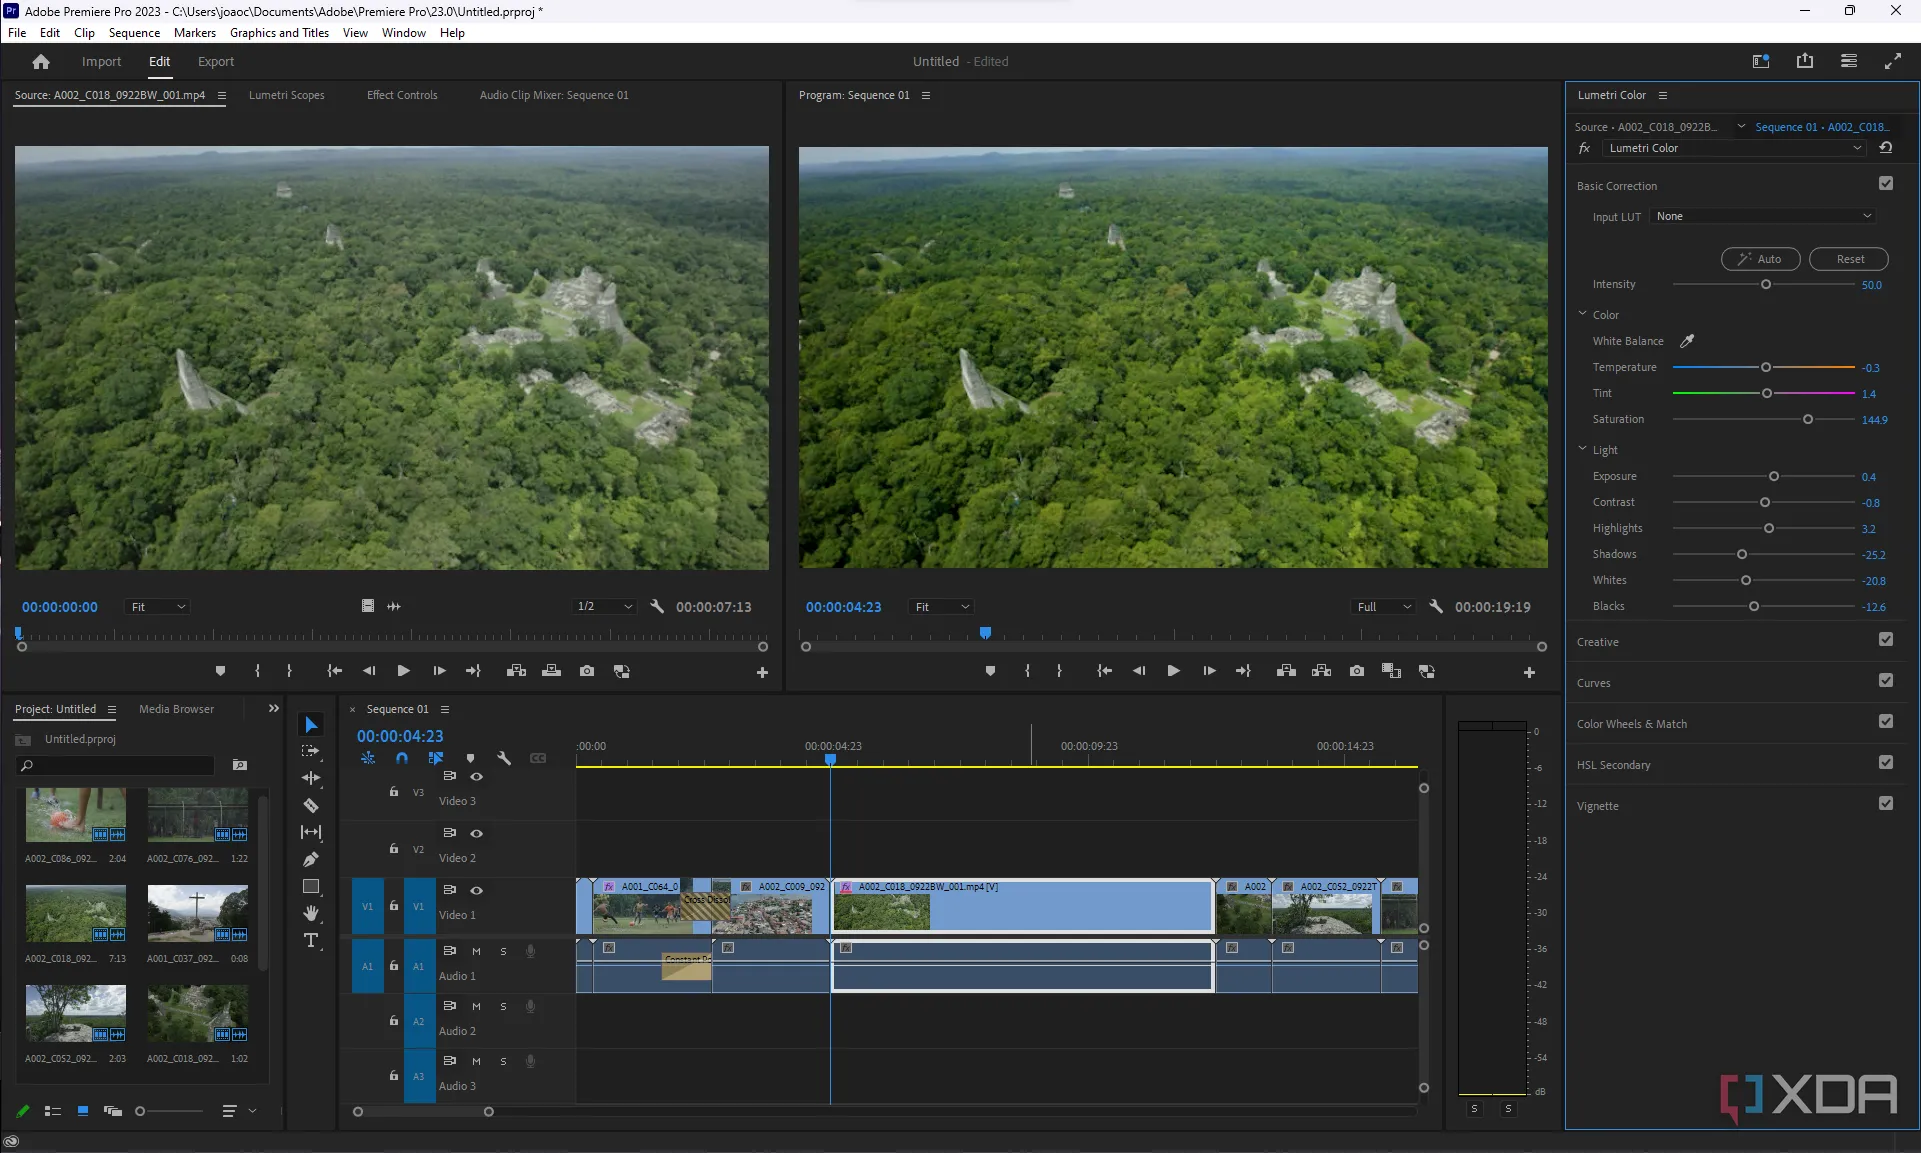Toggle lock on Video 1 track
The image size is (1921, 1153).
click(x=394, y=906)
